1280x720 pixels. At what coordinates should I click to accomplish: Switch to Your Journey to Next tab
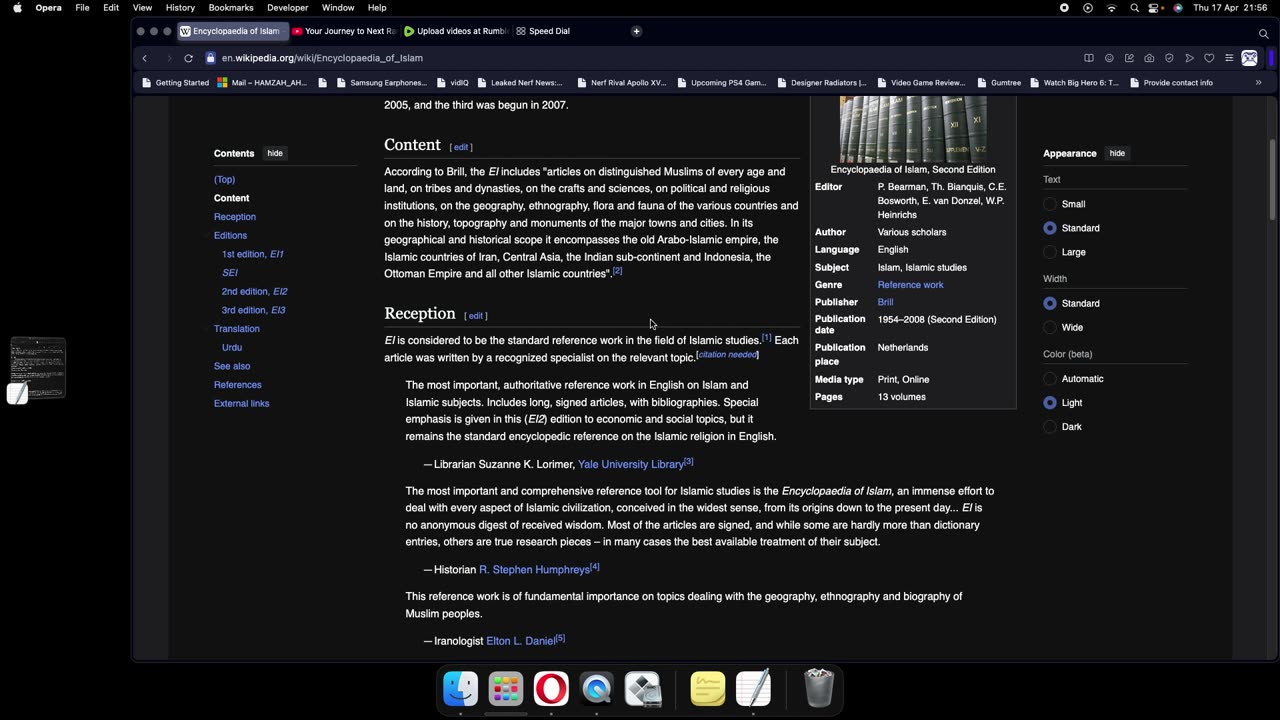pos(344,31)
